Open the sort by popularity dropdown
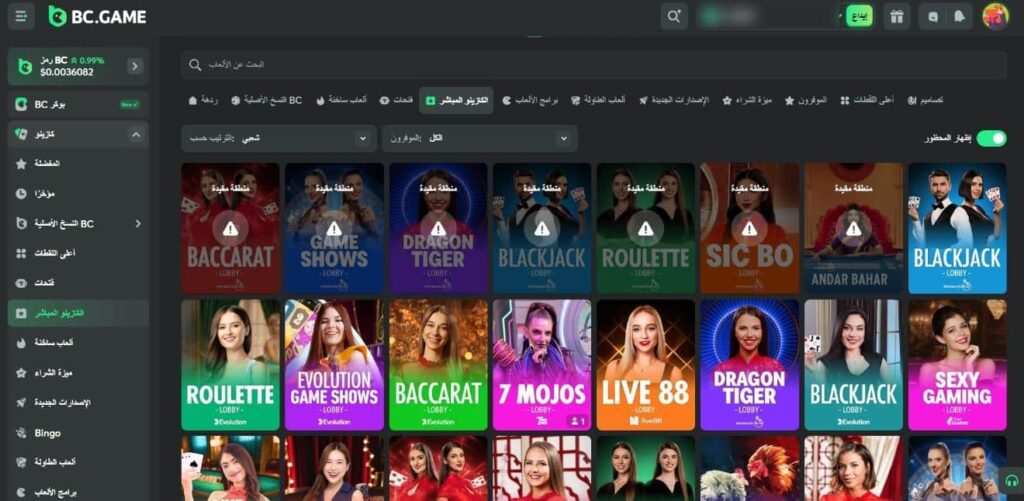This screenshot has width=1024, height=501. (x=278, y=138)
